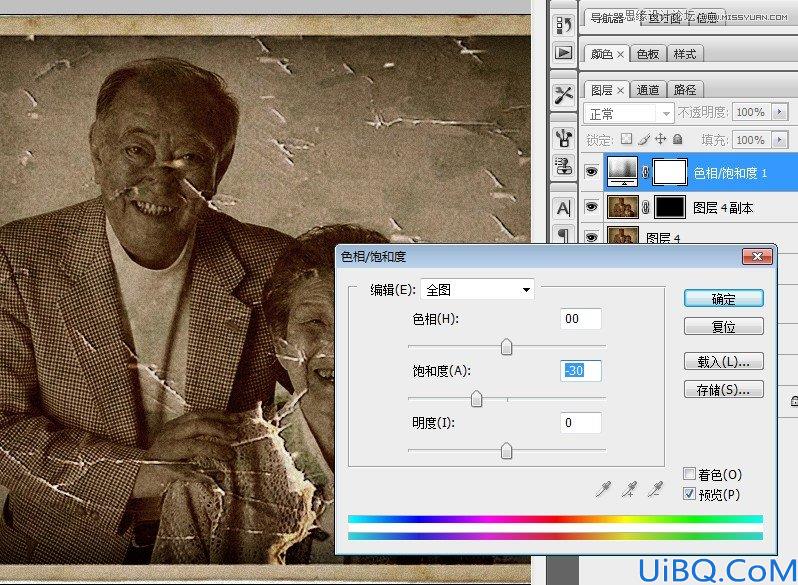Viewport: 798px width, 585px height.
Task: Switch to the 样式 tab
Action: point(685,54)
